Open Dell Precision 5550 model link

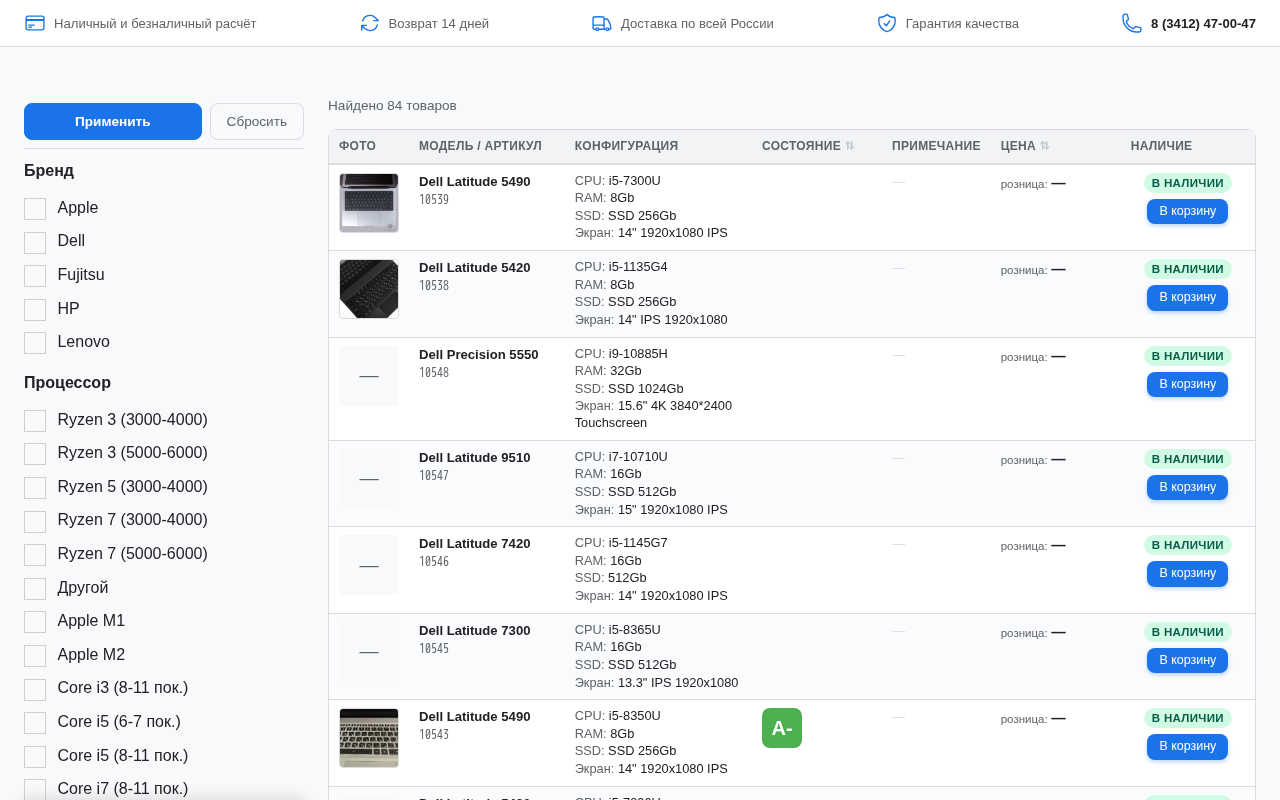[479, 355]
